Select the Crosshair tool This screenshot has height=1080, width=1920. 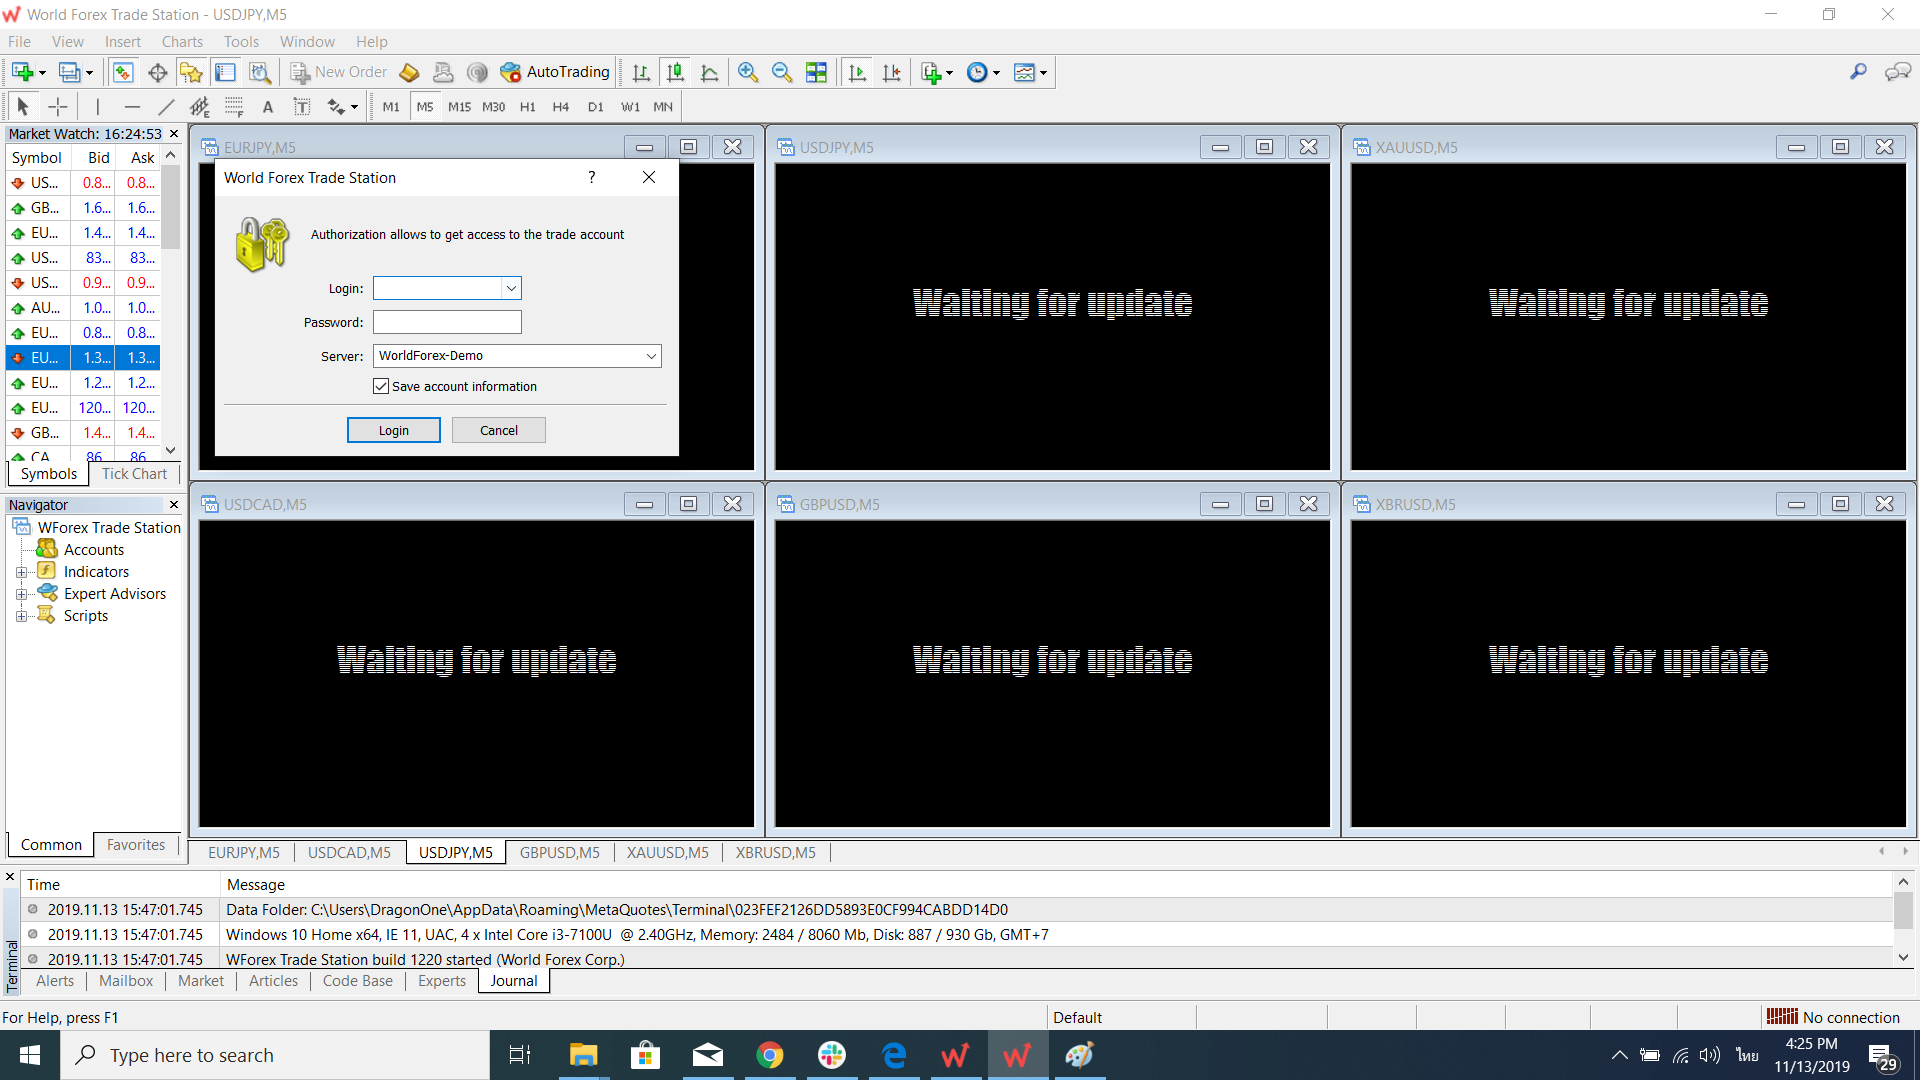click(58, 106)
